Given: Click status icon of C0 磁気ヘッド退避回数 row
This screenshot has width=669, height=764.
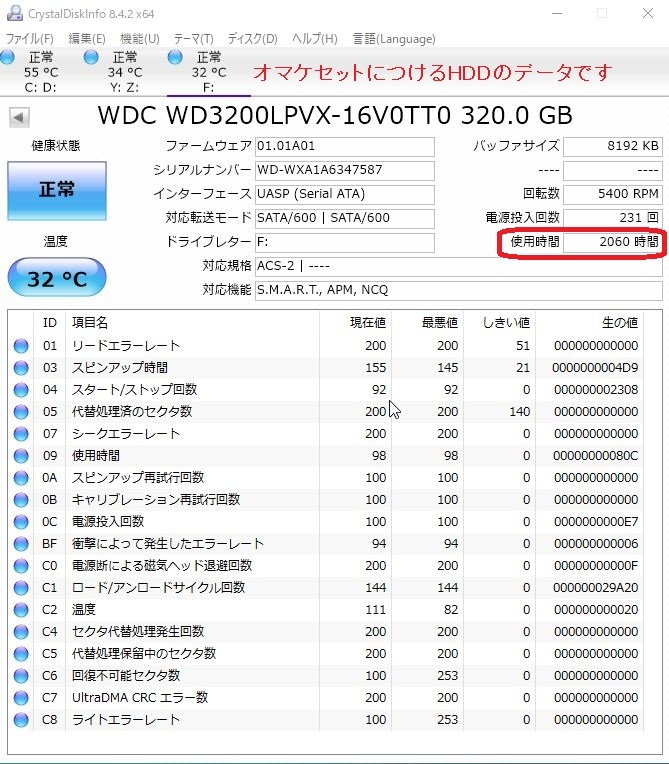Looking at the screenshot, I should 21,566.
